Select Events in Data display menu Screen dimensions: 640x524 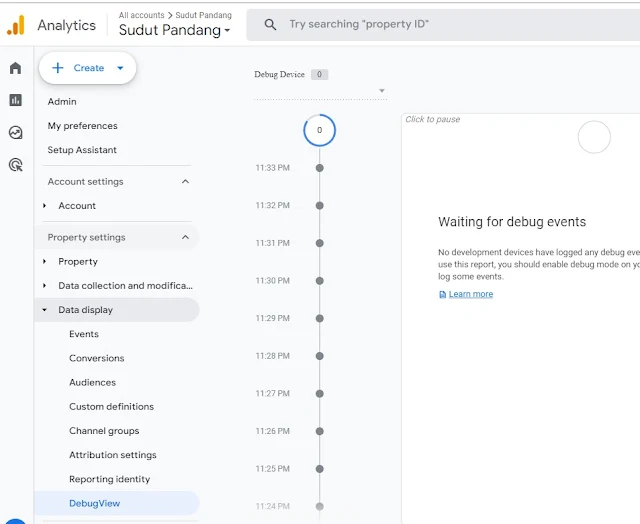84,334
